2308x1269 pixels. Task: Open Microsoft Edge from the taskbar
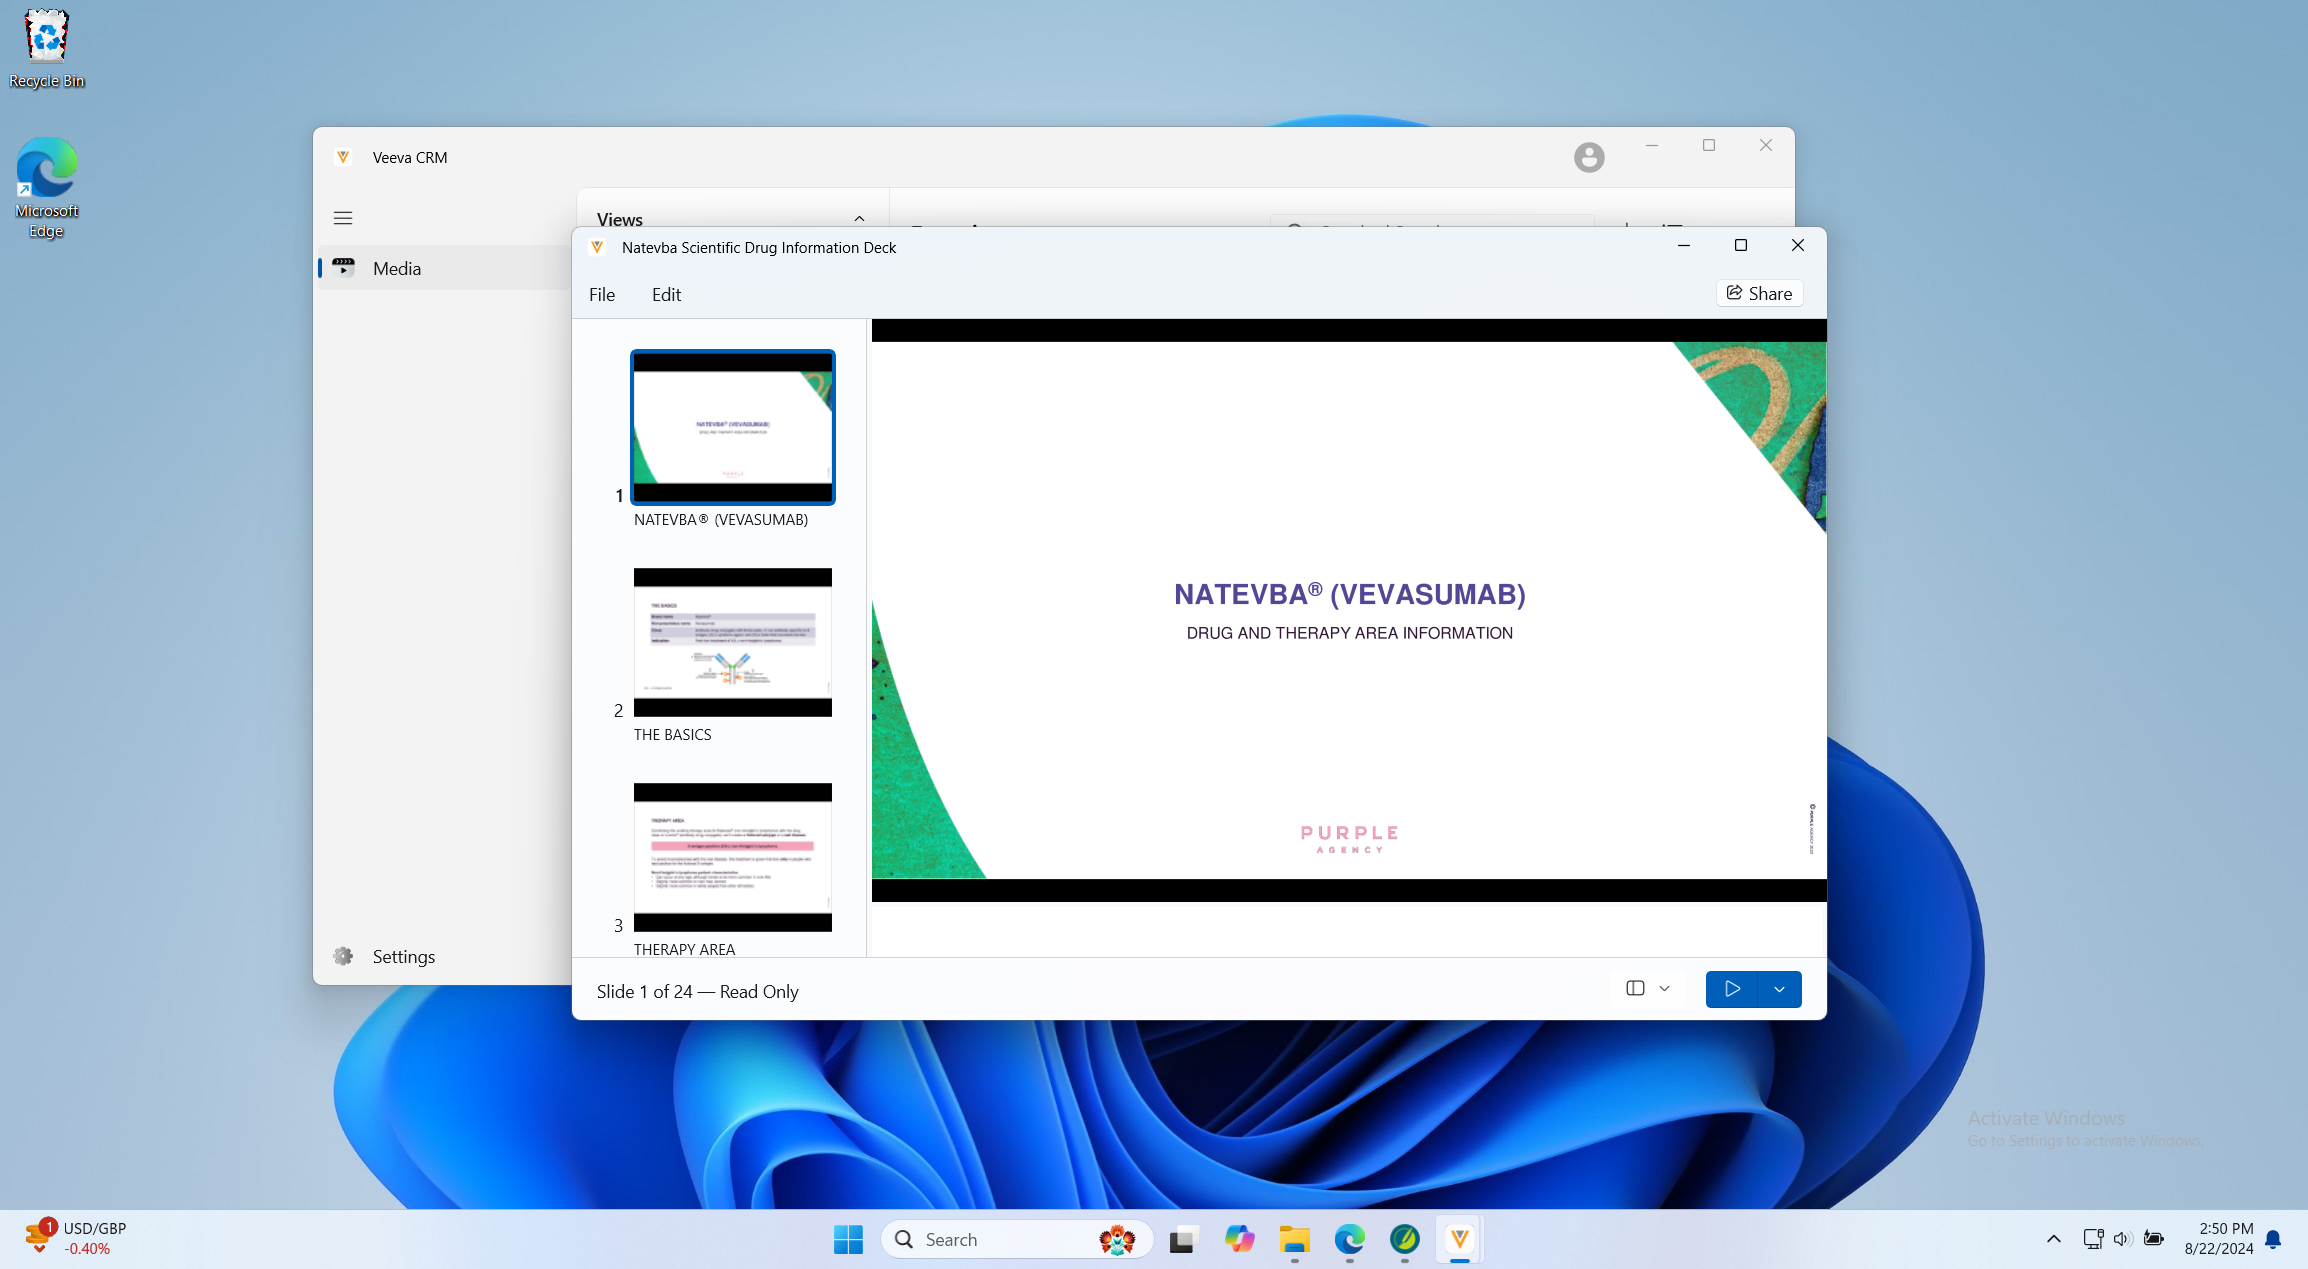(x=1349, y=1239)
